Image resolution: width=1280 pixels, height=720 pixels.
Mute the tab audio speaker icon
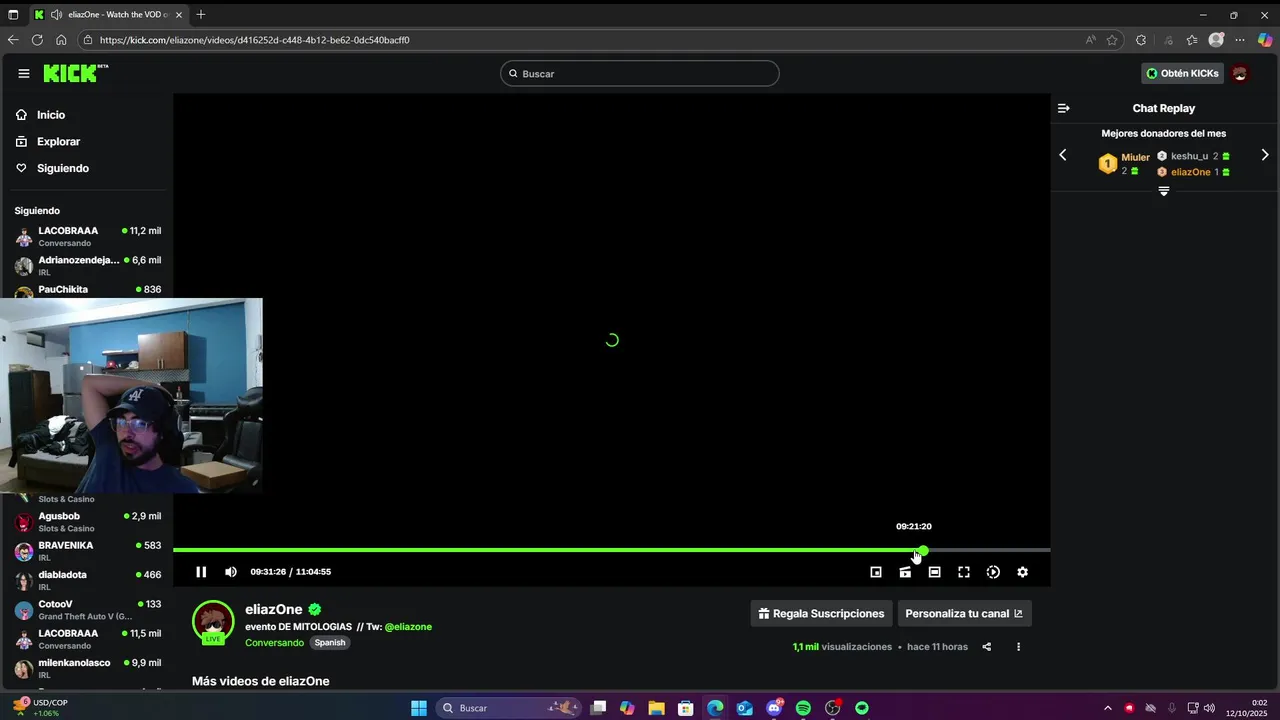56,15
